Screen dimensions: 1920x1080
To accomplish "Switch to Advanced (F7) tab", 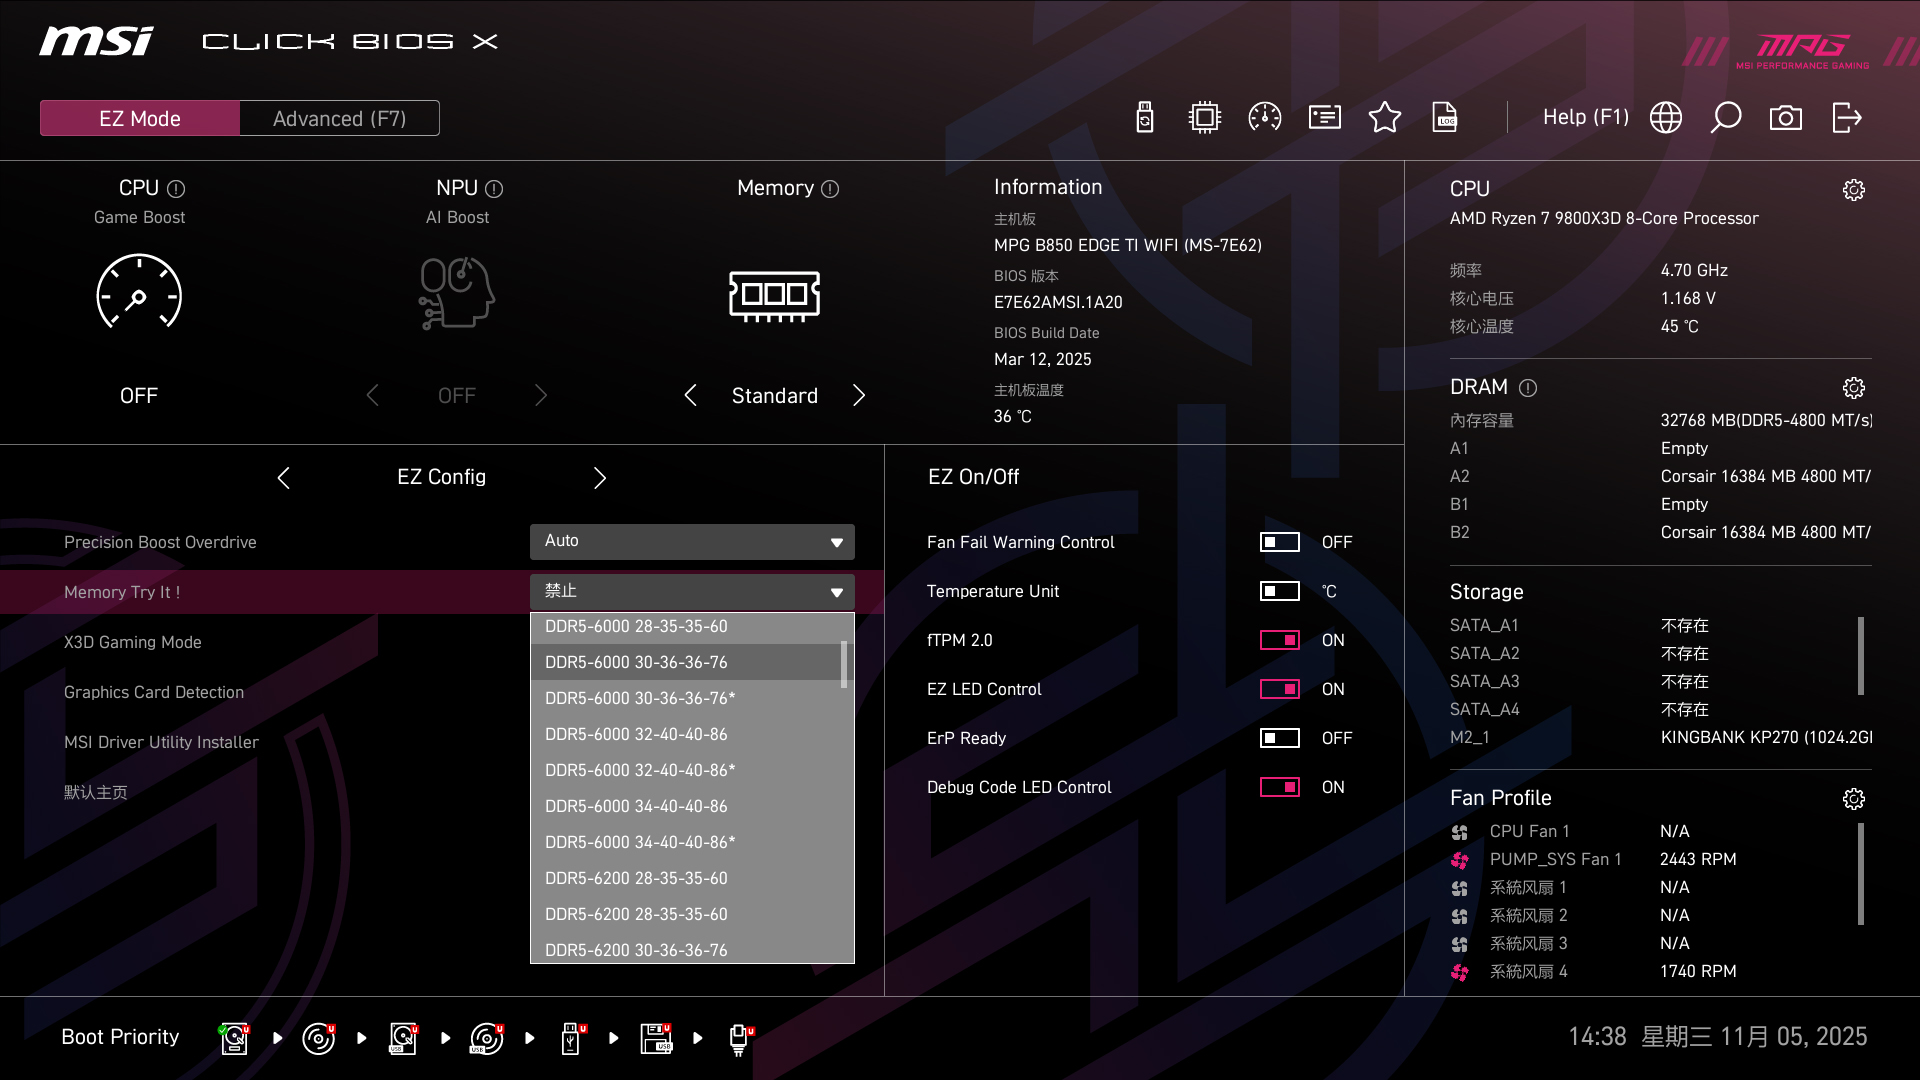I will click(339, 118).
